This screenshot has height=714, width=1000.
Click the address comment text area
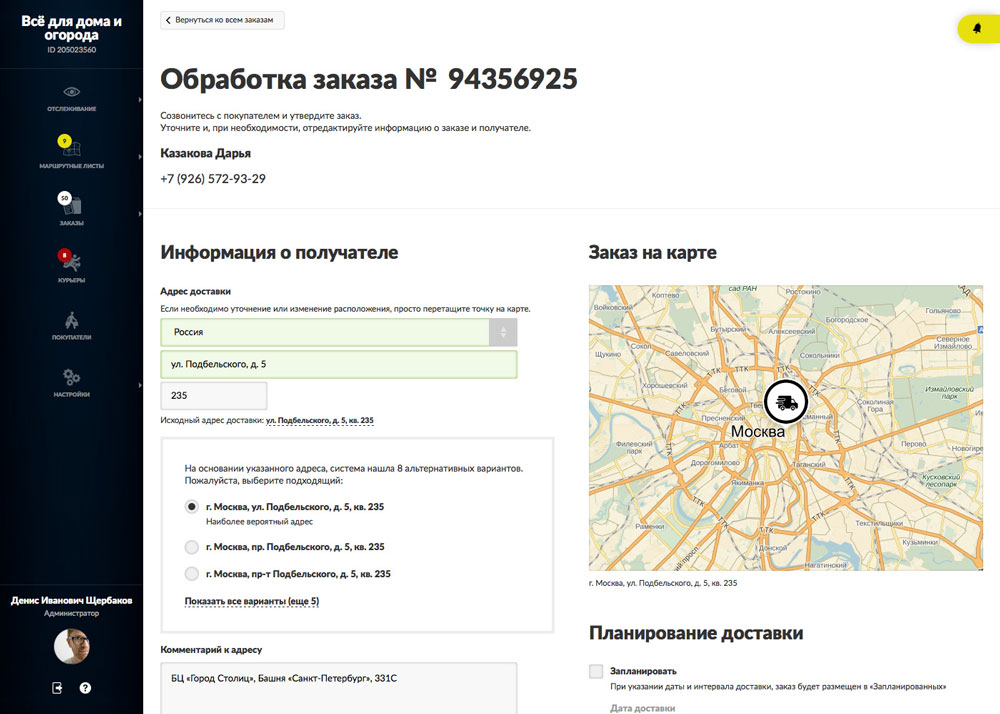point(339,688)
